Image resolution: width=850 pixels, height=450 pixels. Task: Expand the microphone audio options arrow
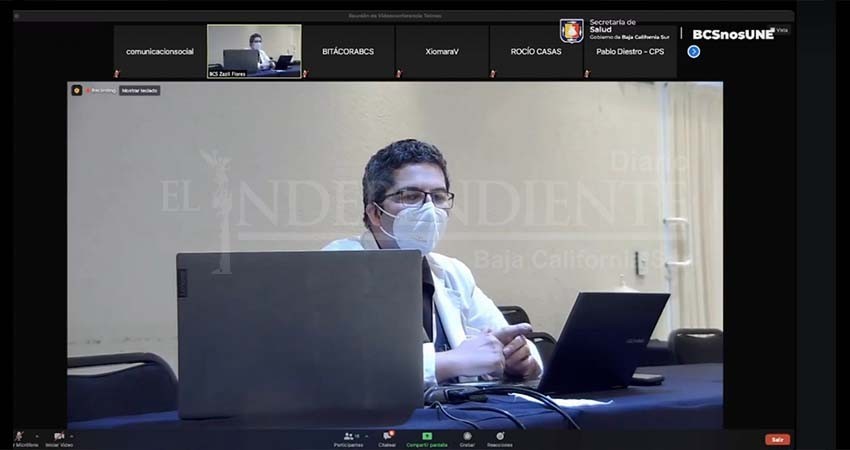pos(36,436)
